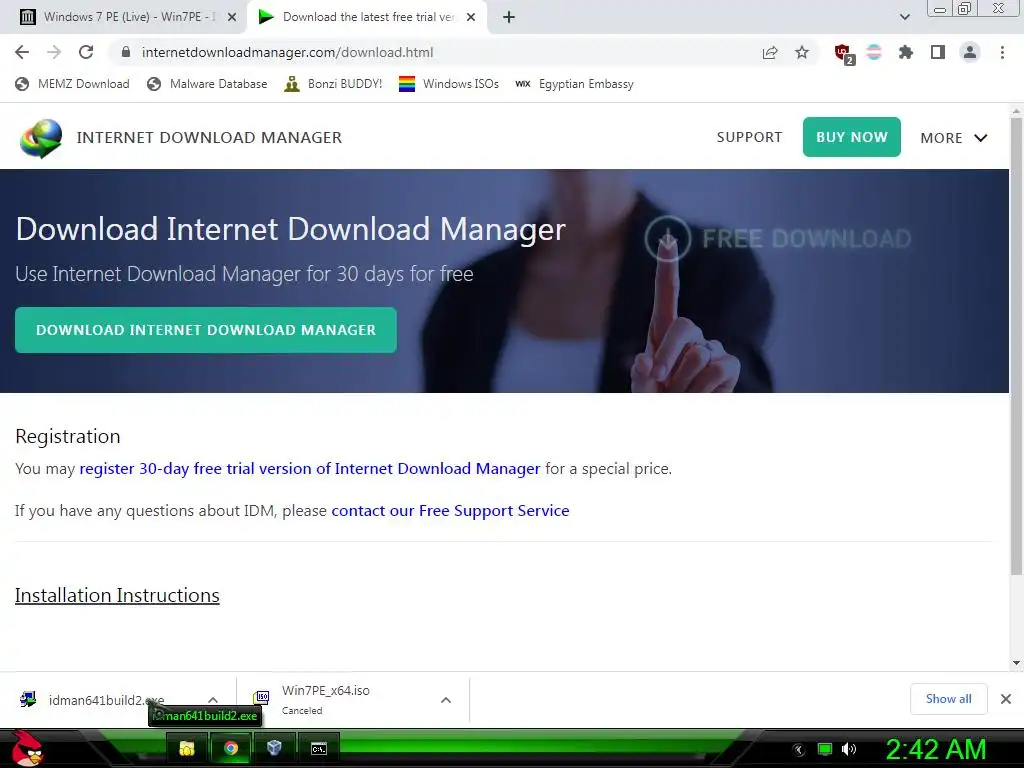Close the downloads shelf

point(1006,699)
